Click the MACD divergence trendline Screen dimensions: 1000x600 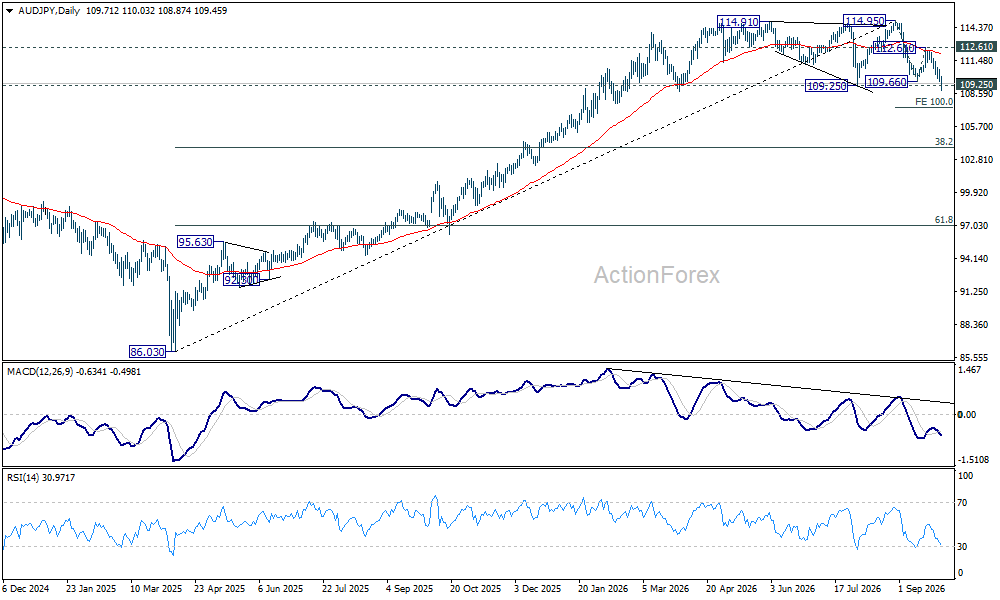[x=780, y=386]
